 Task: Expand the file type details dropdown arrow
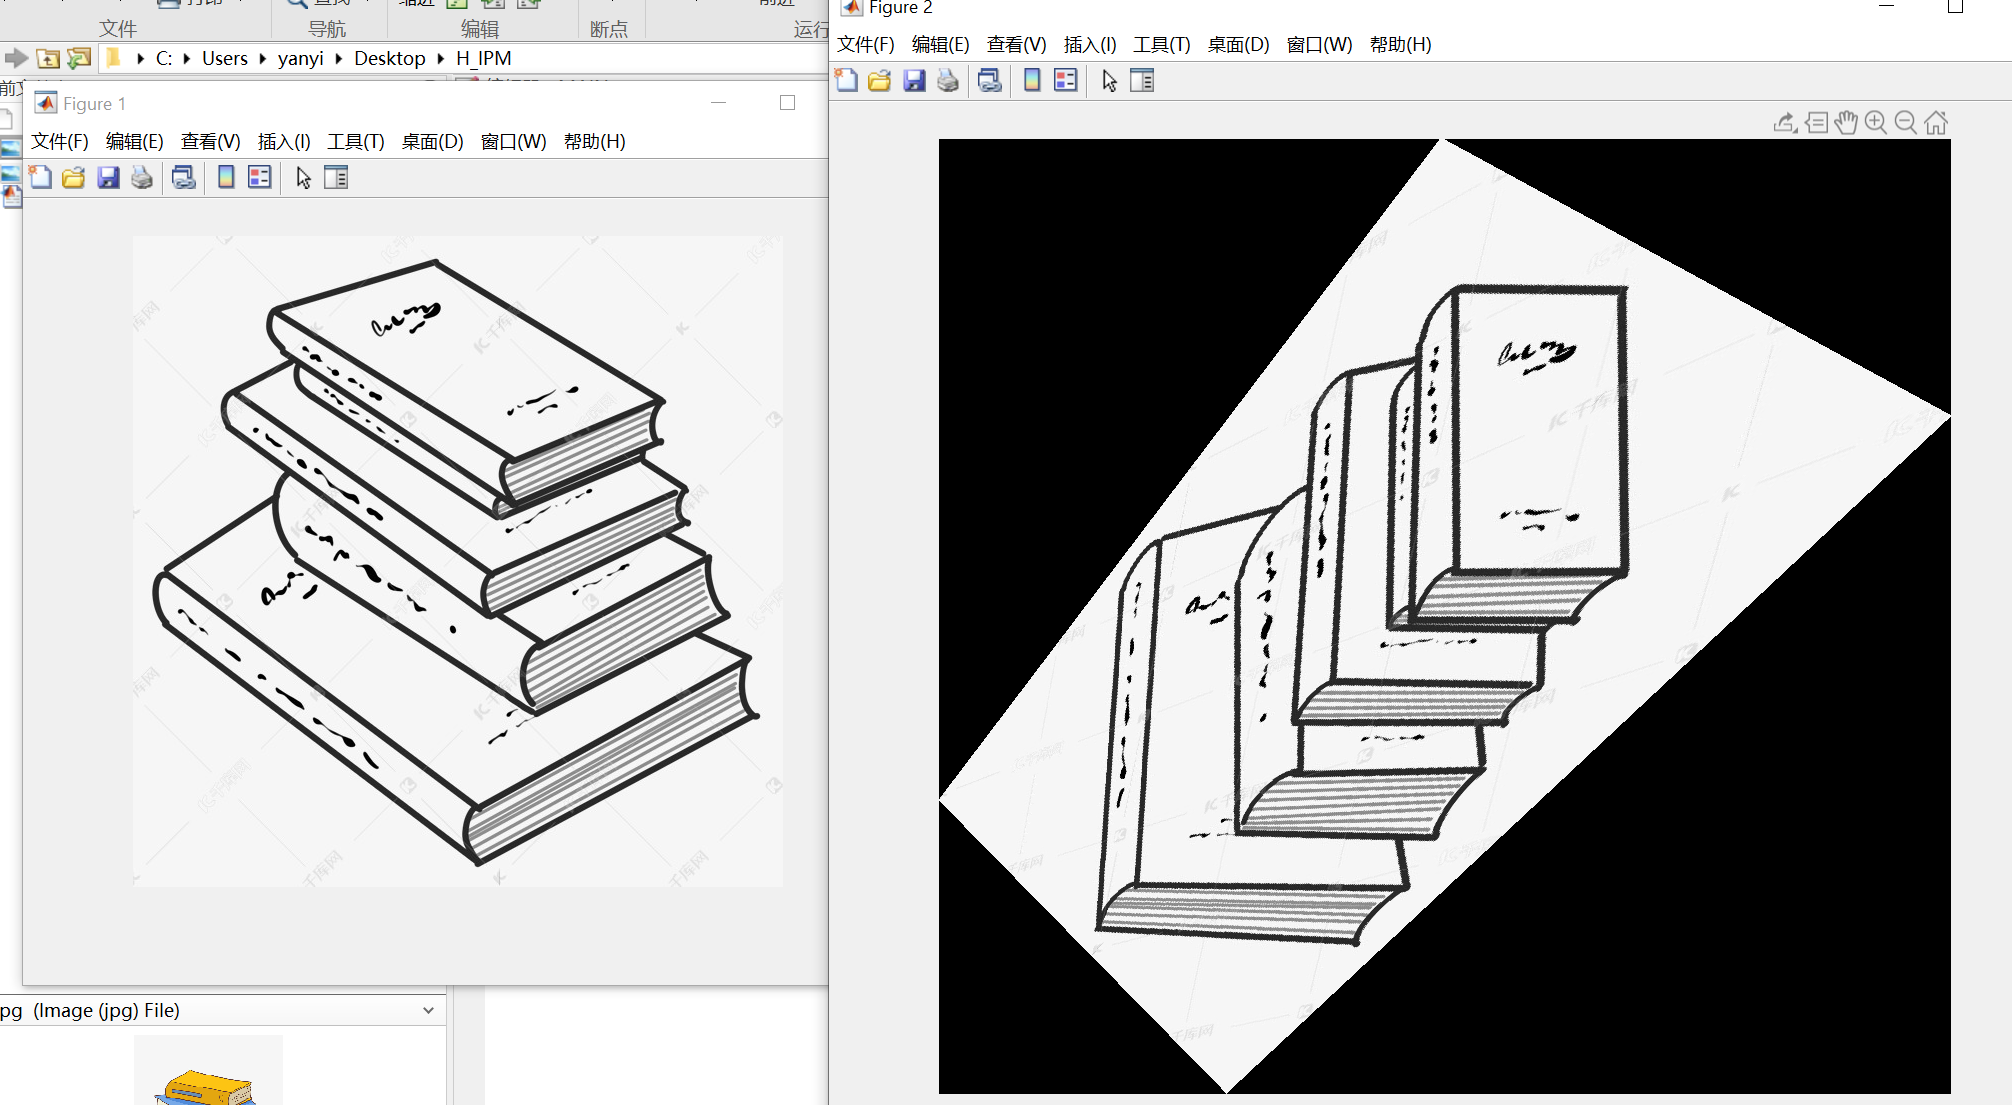(428, 1010)
